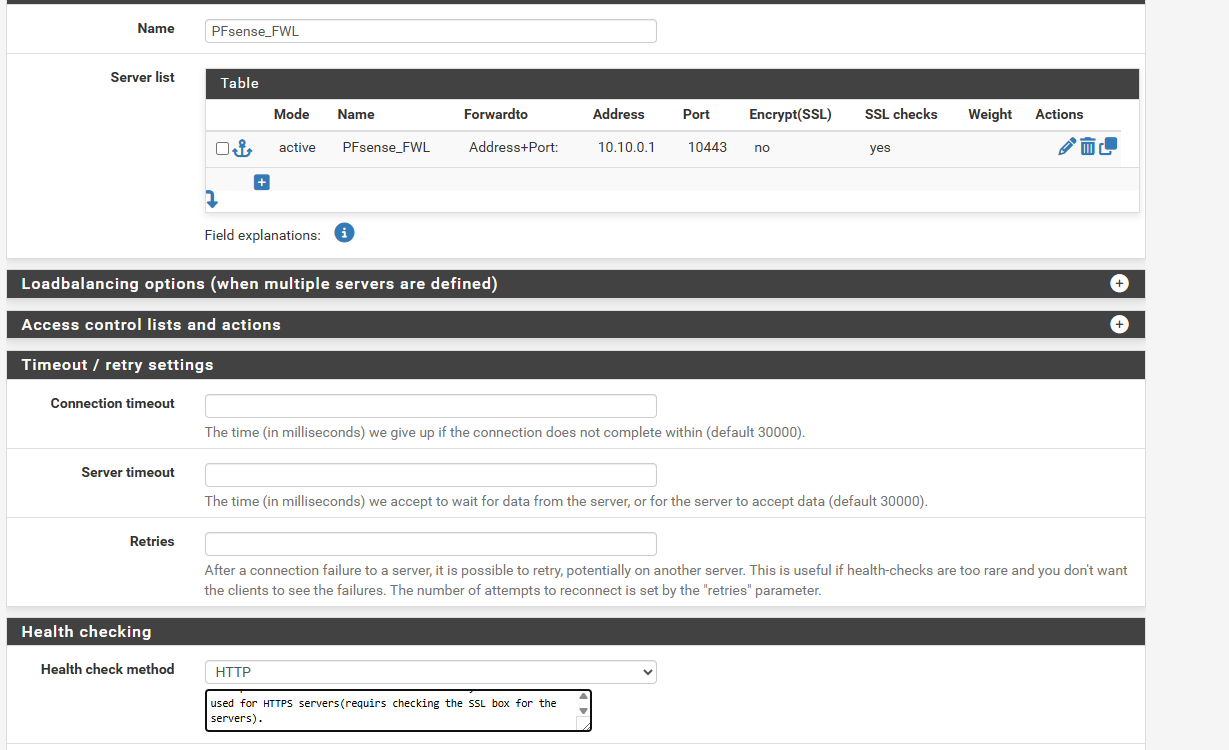Click the backend Name input field
The height and width of the screenshot is (750, 1229).
[x=431, y=31]
